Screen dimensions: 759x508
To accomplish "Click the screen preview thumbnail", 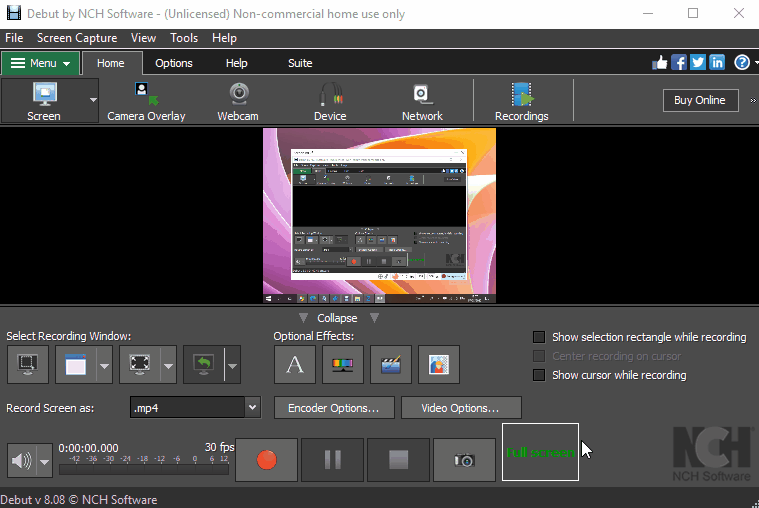I will coord(380,216).
